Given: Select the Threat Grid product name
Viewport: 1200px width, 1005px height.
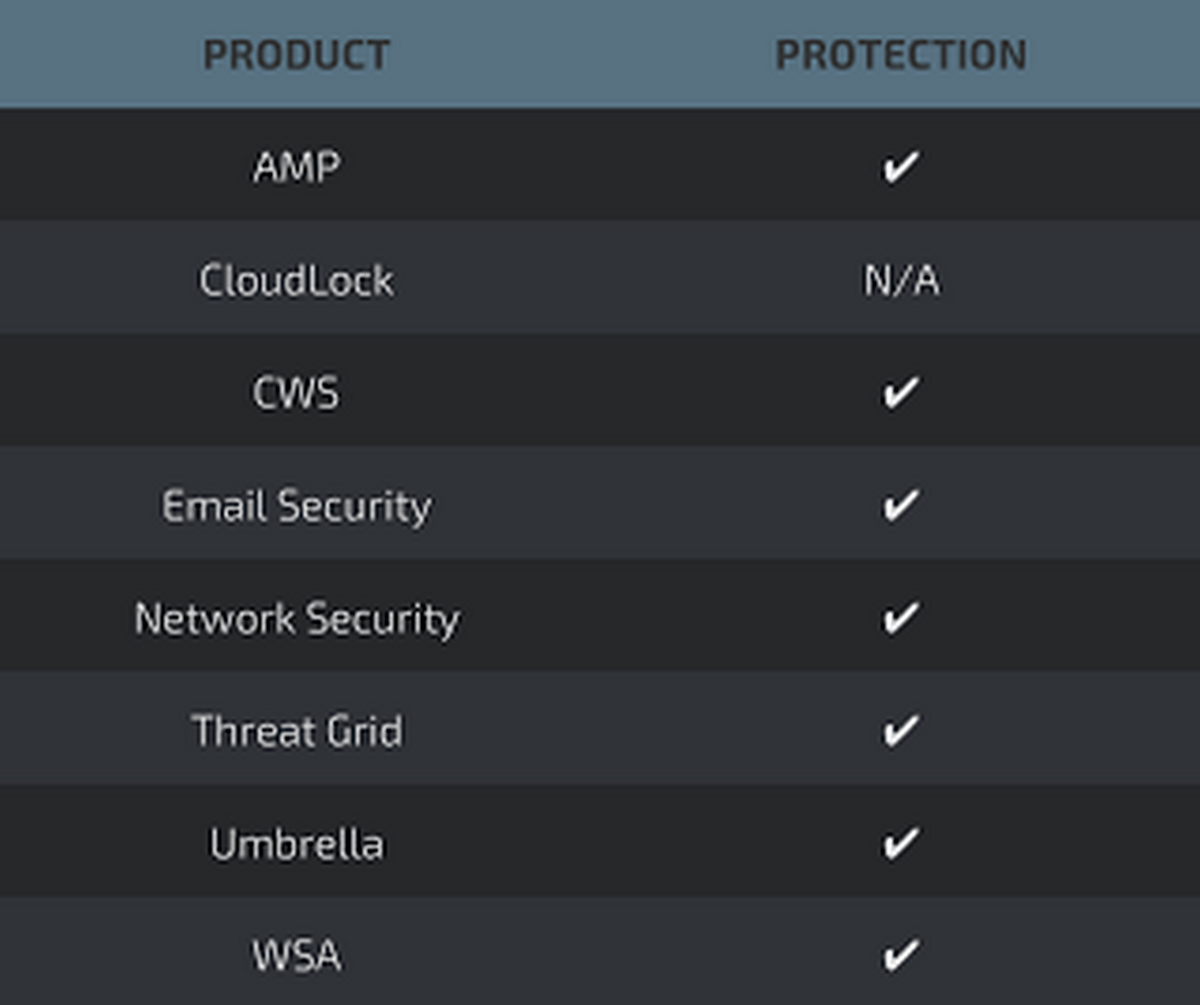Looking at the screenshot, I should pos(296,731).
